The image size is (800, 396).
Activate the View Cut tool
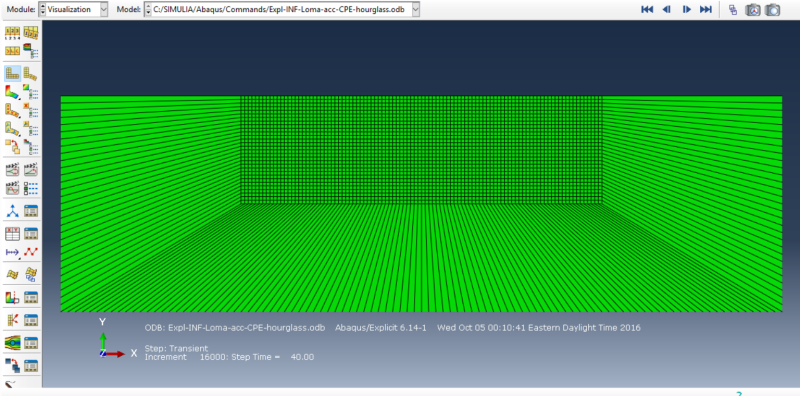(x=12, y=297)
